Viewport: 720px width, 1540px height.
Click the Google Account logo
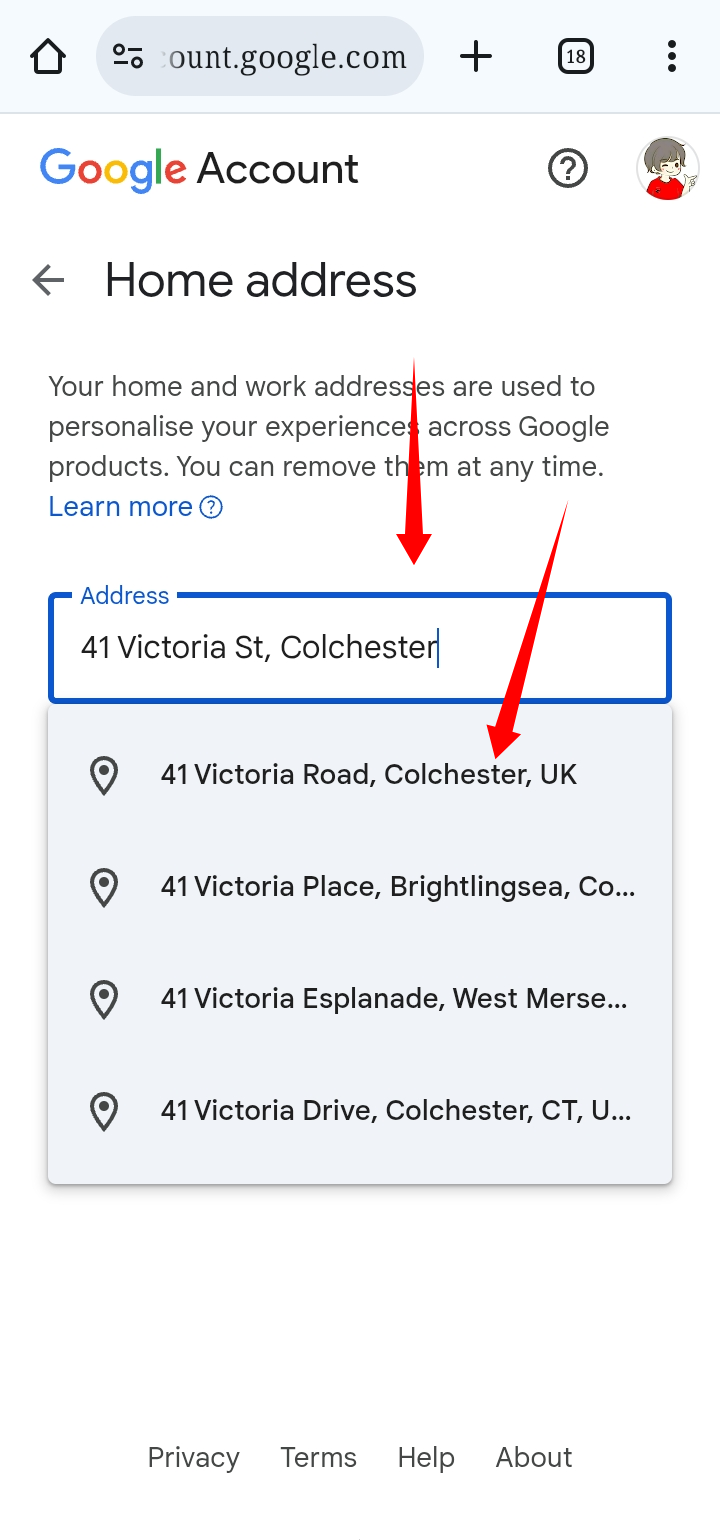[199, 169]
